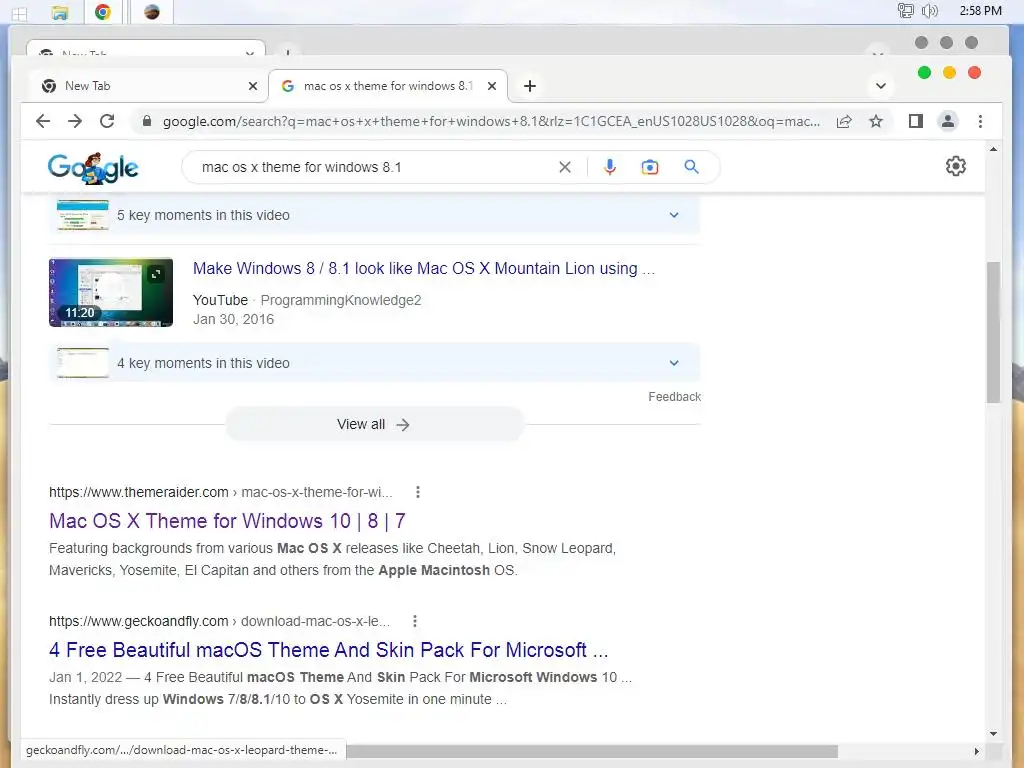Open options for themeraider.com result

pyautogui.click(x=418, y=492)
